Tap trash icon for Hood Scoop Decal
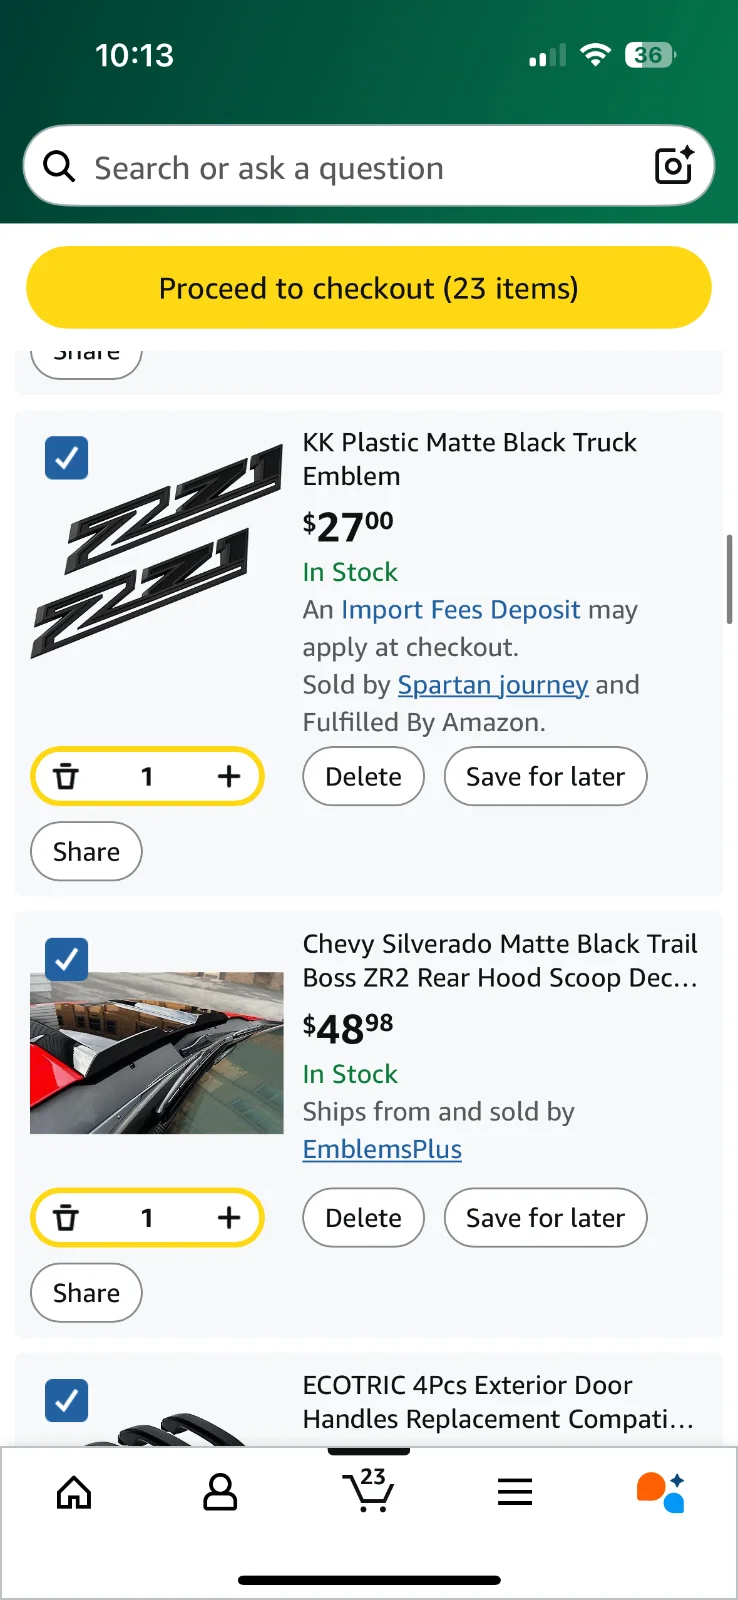Image resolution: width=738 pixels, height=1600 pixels. coord(66,1218)
